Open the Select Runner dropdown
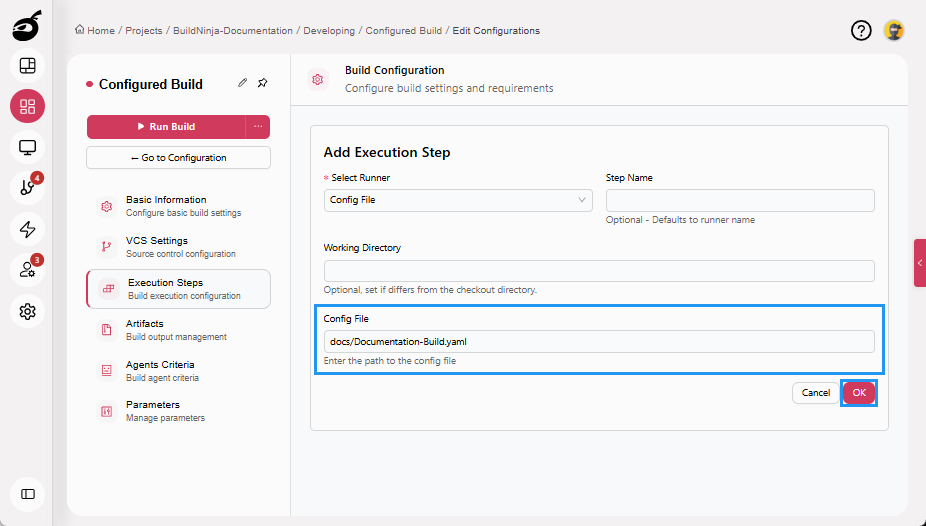926x526 pixels. 458,200
